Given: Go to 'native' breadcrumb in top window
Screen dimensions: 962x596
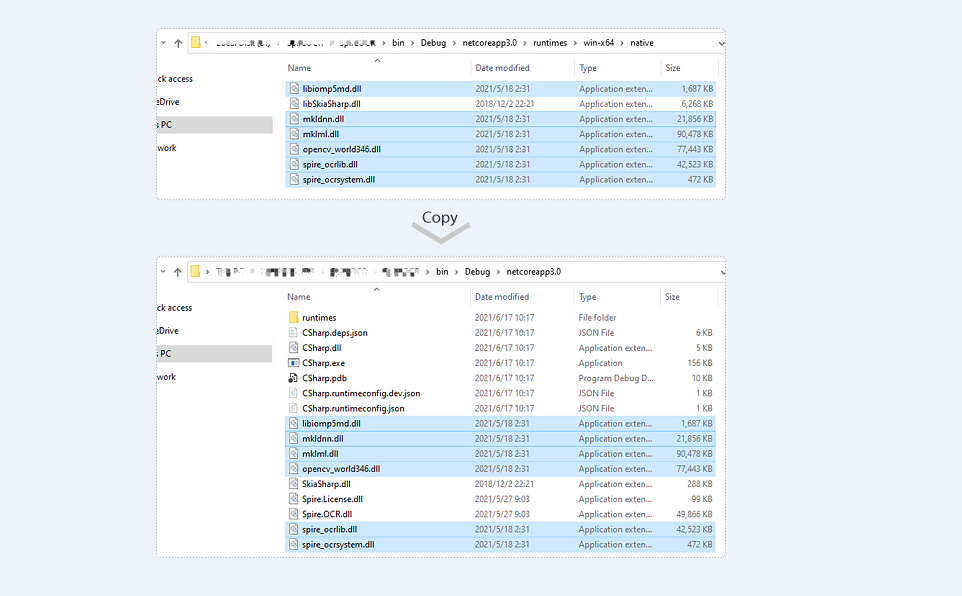Looking at the screenshot, I should point(642,43).
